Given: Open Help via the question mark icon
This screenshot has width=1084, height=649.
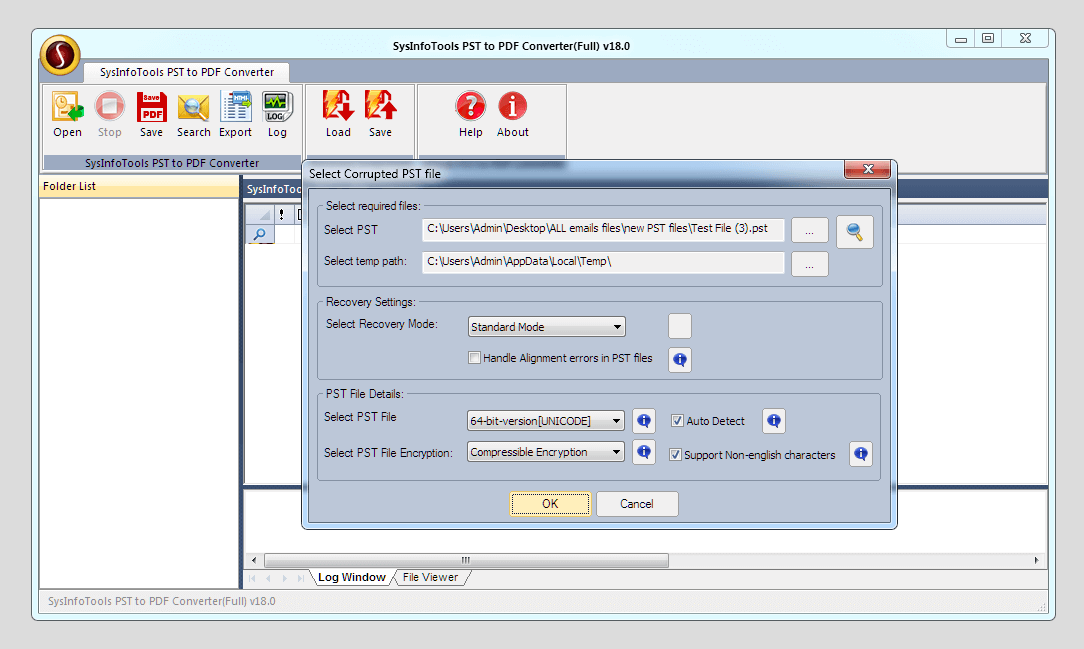Looking at the screenshot, I should coord(470,115).
